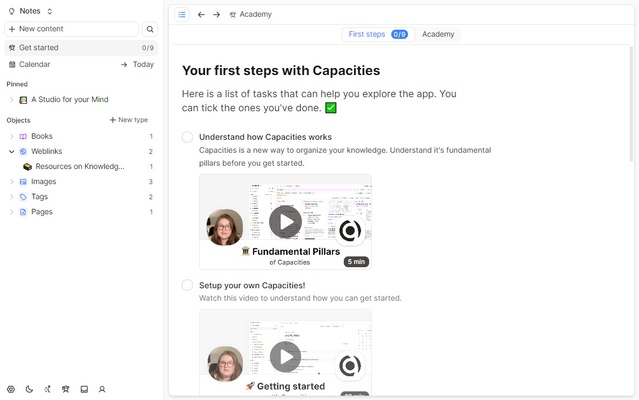
Task: Click the New content button
Action: point(71,29)
